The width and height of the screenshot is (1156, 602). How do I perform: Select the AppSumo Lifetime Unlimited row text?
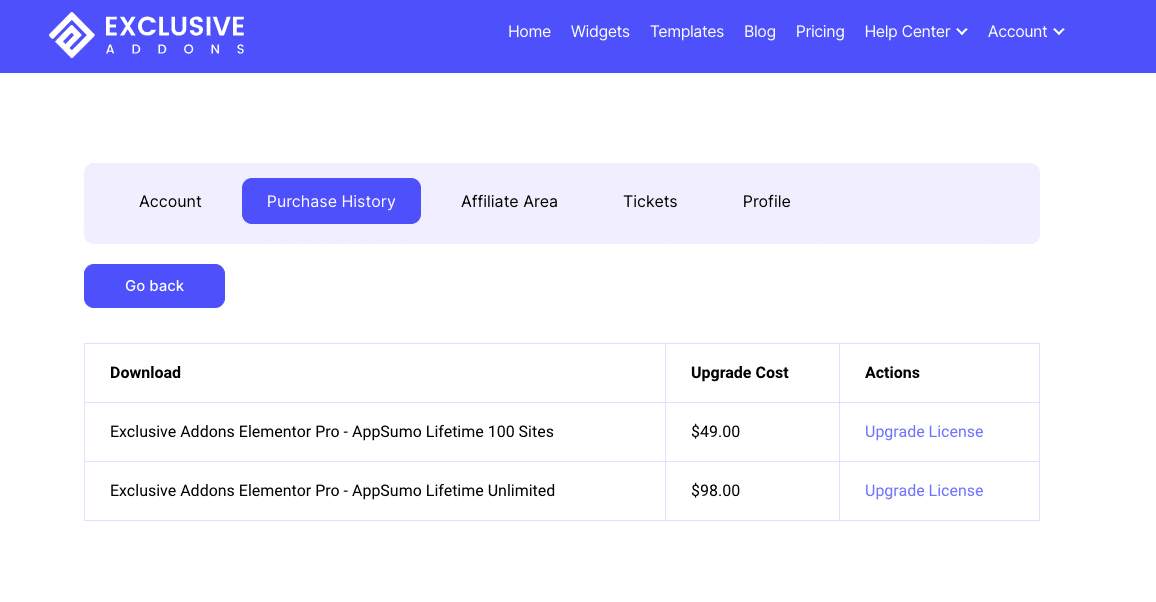(332, 491)
